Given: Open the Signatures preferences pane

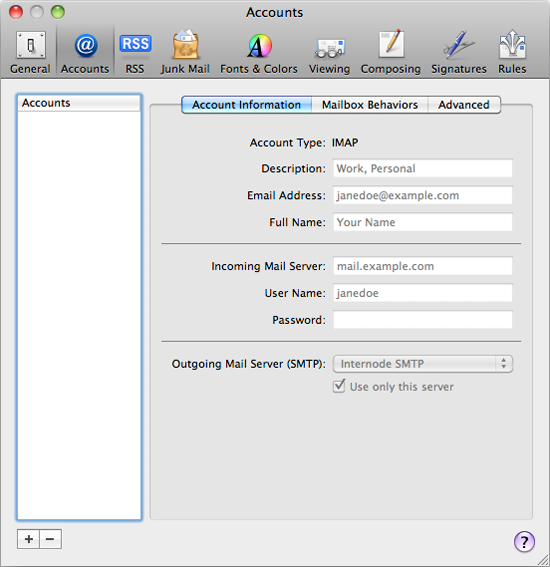Looking at the screenshot, I should pyautogui.click(x=459, y=52).
